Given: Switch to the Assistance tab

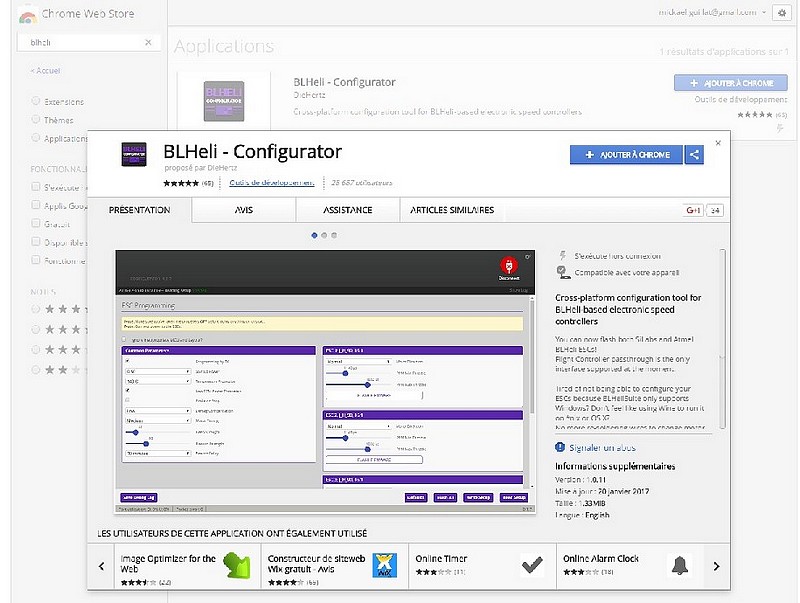Looking at the screenshot, I should tap(348, 210).
